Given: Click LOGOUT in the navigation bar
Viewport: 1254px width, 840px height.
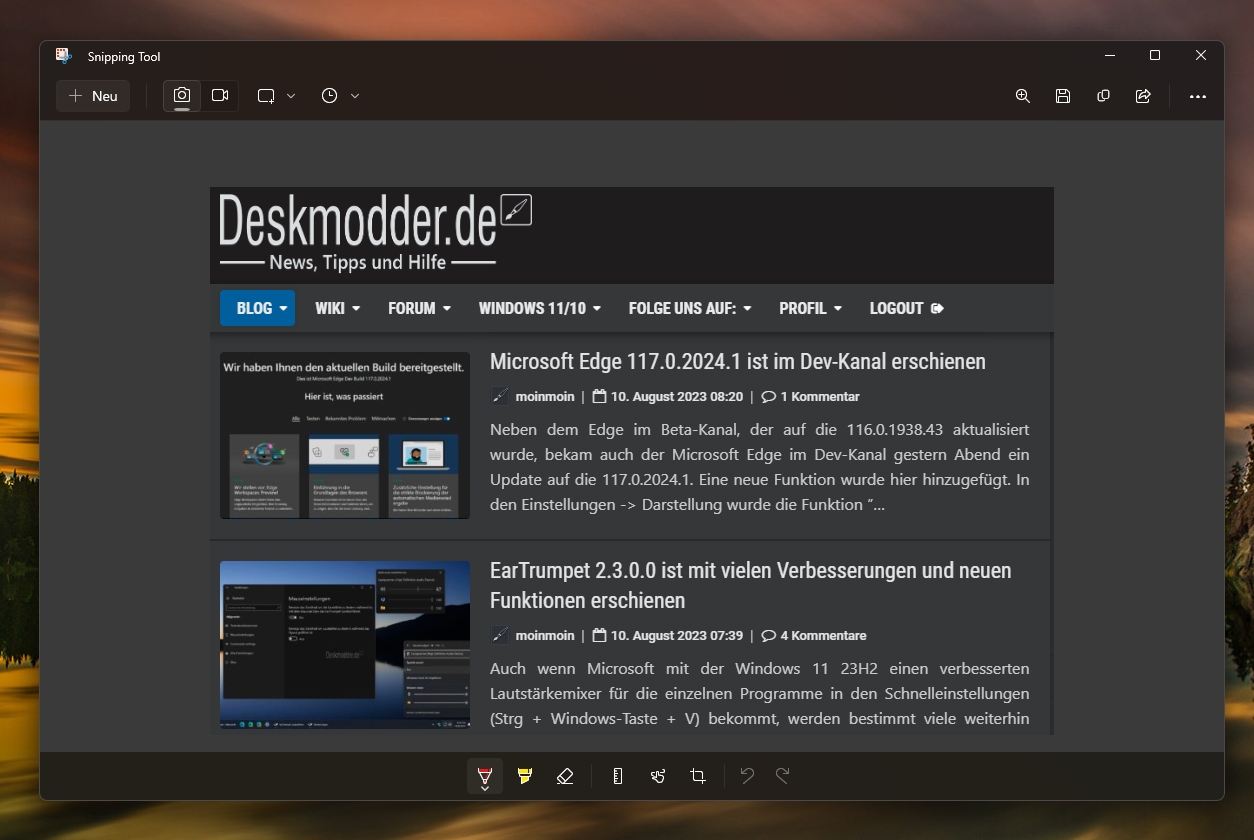Looking at the screenshot, I should [906, 308].
